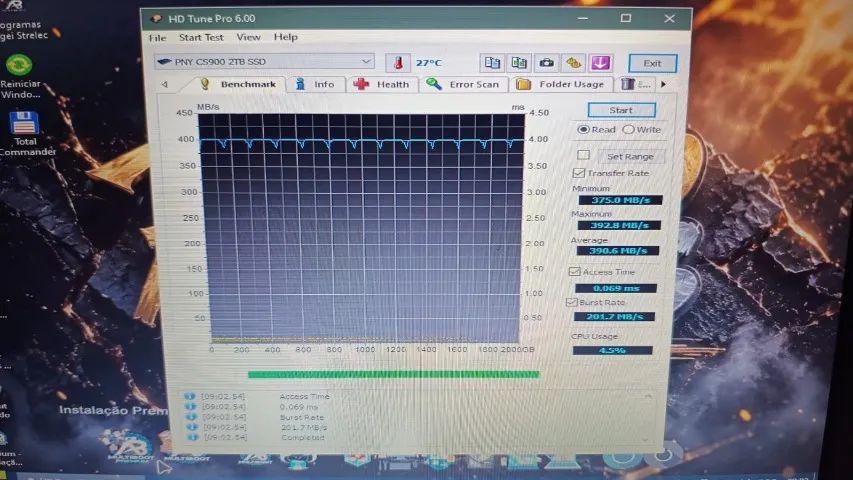Image resolution: width=853 pixels, height=480 pixels.
Task: Switch to the Folder Usage tab
Action: click(561, 84)
